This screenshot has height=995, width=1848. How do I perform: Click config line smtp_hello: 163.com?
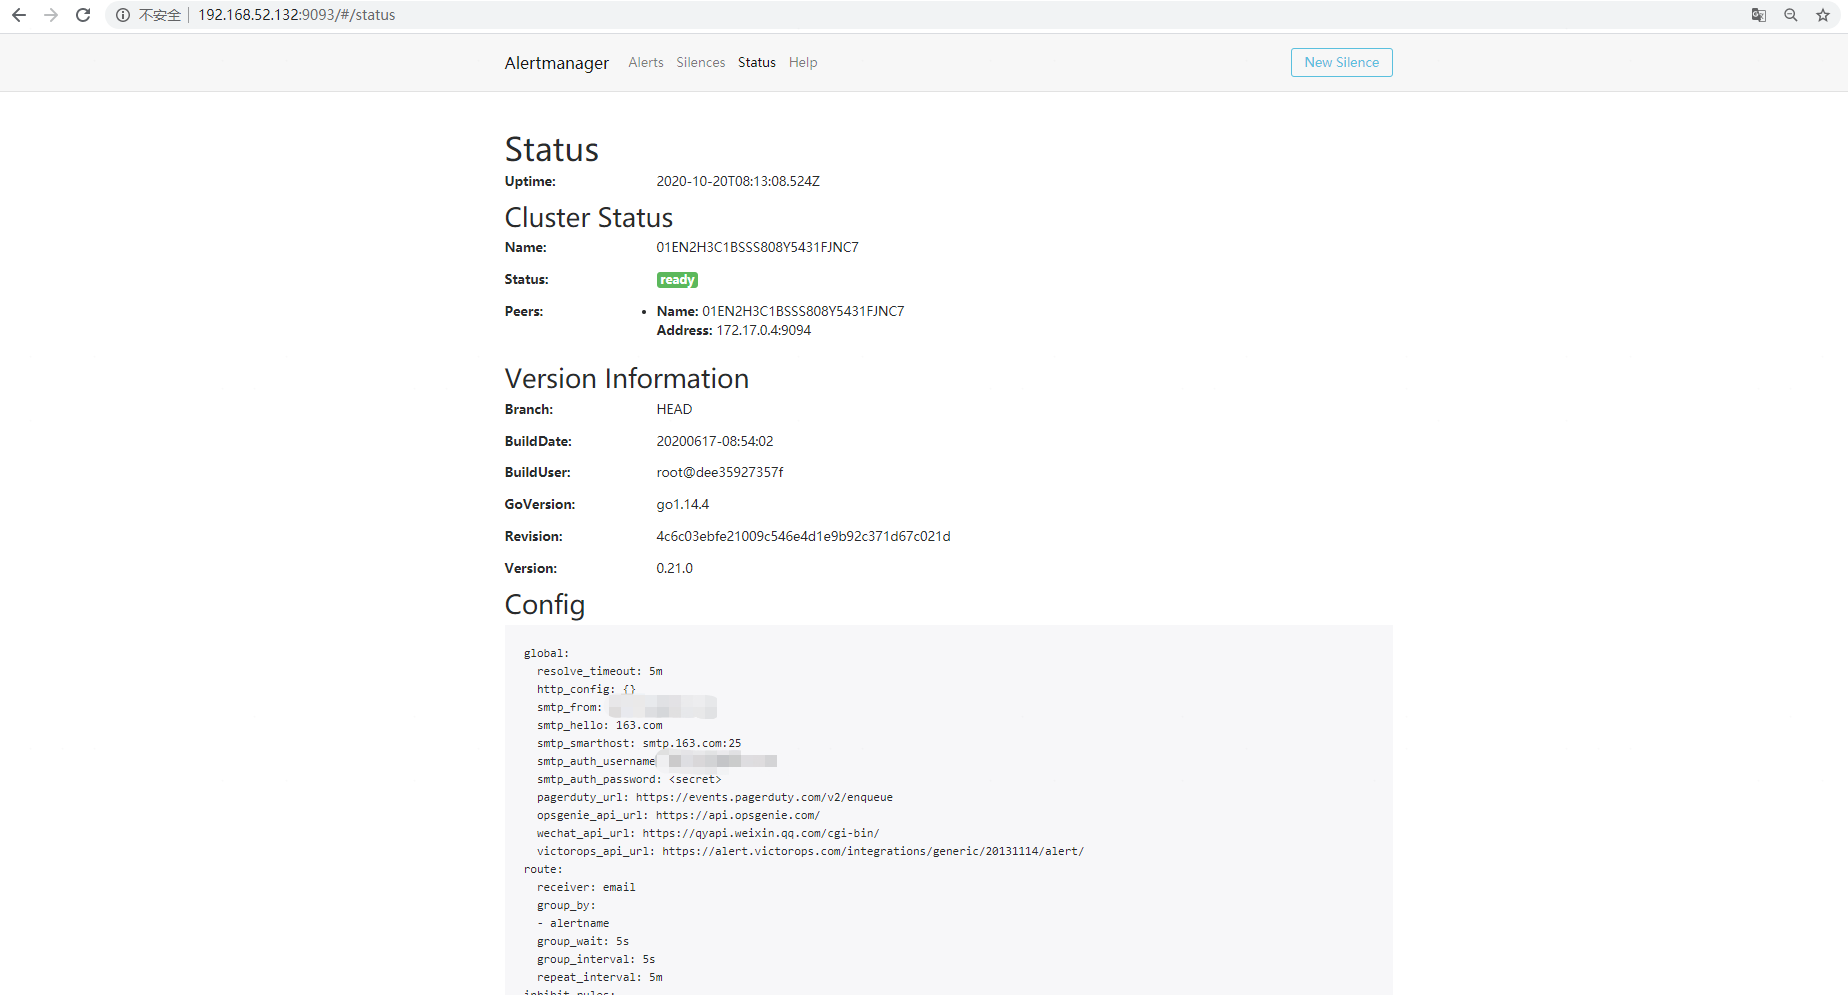(x=599, y=725)
